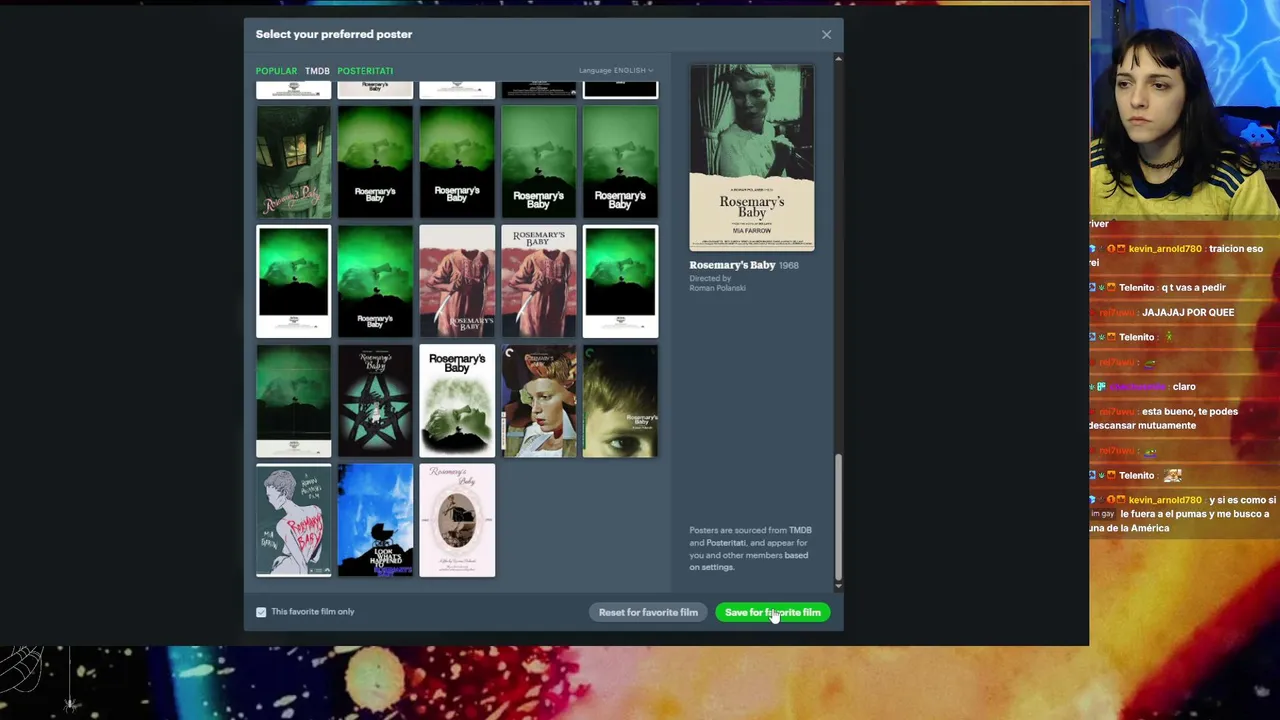
Task: Switch to the POPULAR tab
Action: click(x=276, y=71)
